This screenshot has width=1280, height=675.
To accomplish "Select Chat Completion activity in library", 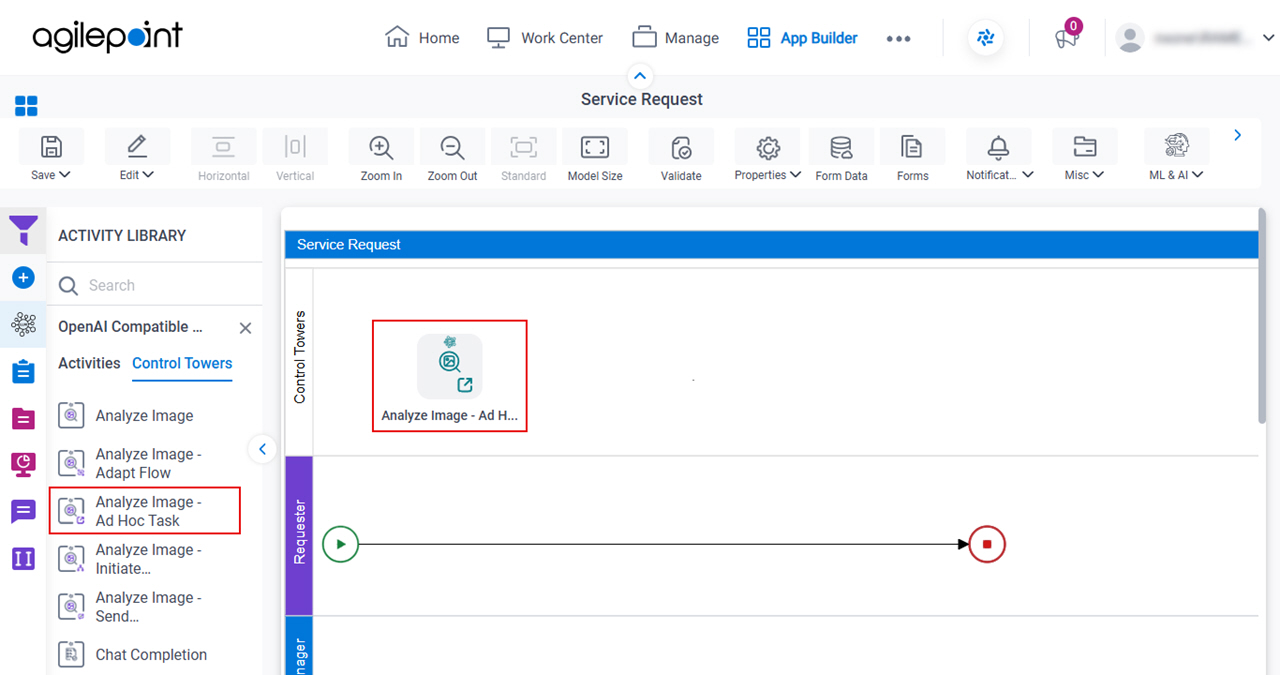I will pyautogui.click(x=132, y=655).
